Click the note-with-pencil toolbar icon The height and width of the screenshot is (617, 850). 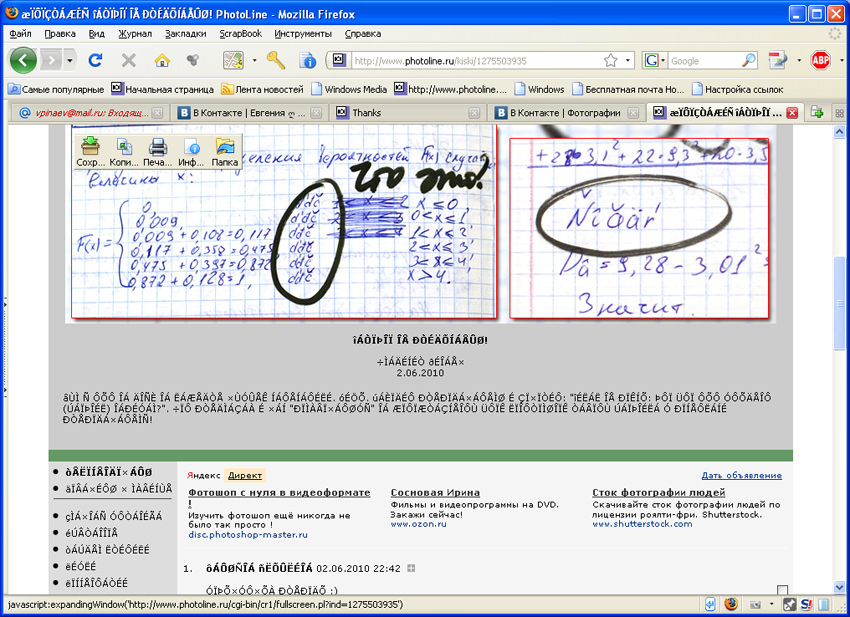tap(778, 60)
